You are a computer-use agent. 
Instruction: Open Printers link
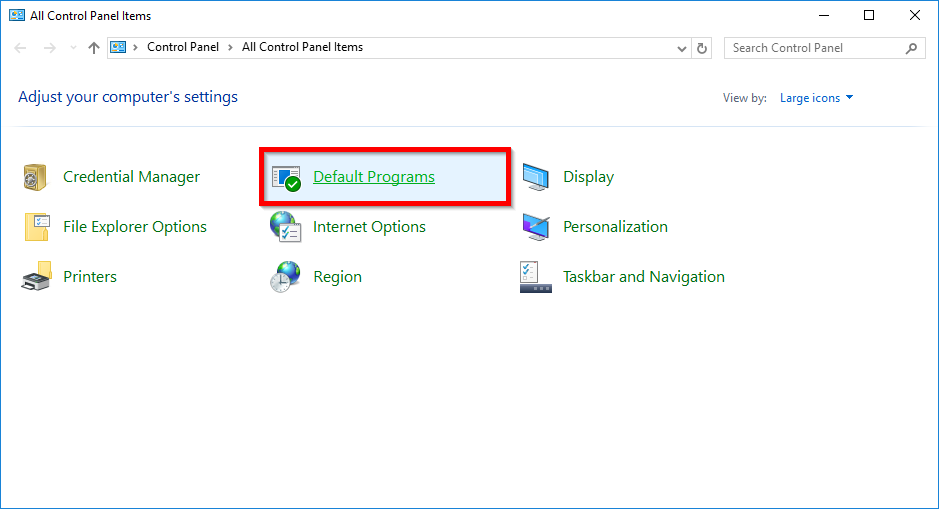(x=90, y=277)
